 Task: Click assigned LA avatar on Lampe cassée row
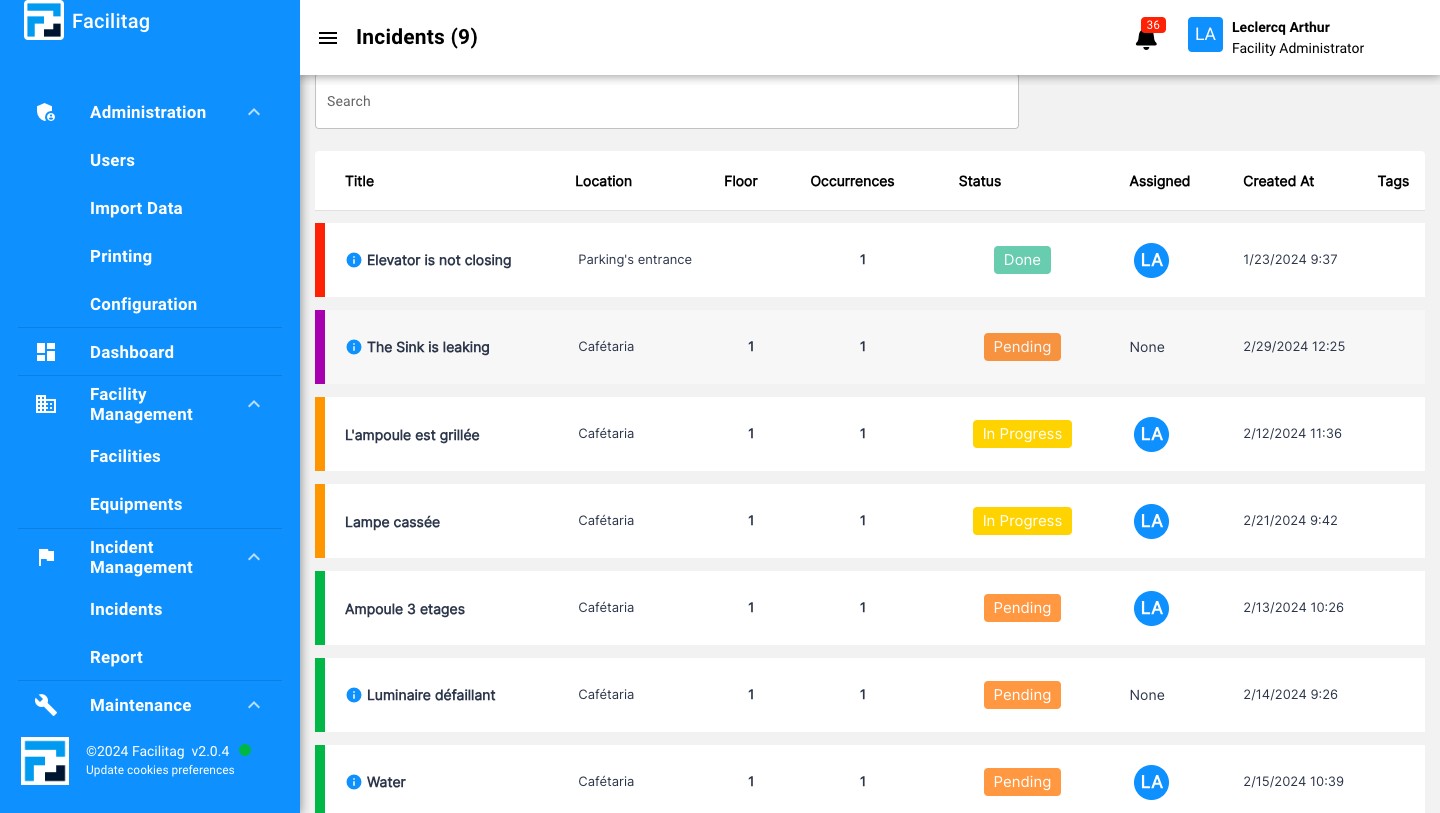point(1151,521)
